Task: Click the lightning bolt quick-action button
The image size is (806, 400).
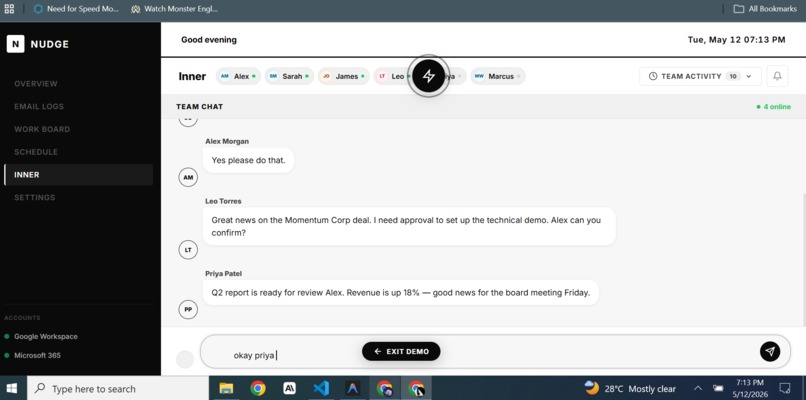Action: (x=429, y=76)
